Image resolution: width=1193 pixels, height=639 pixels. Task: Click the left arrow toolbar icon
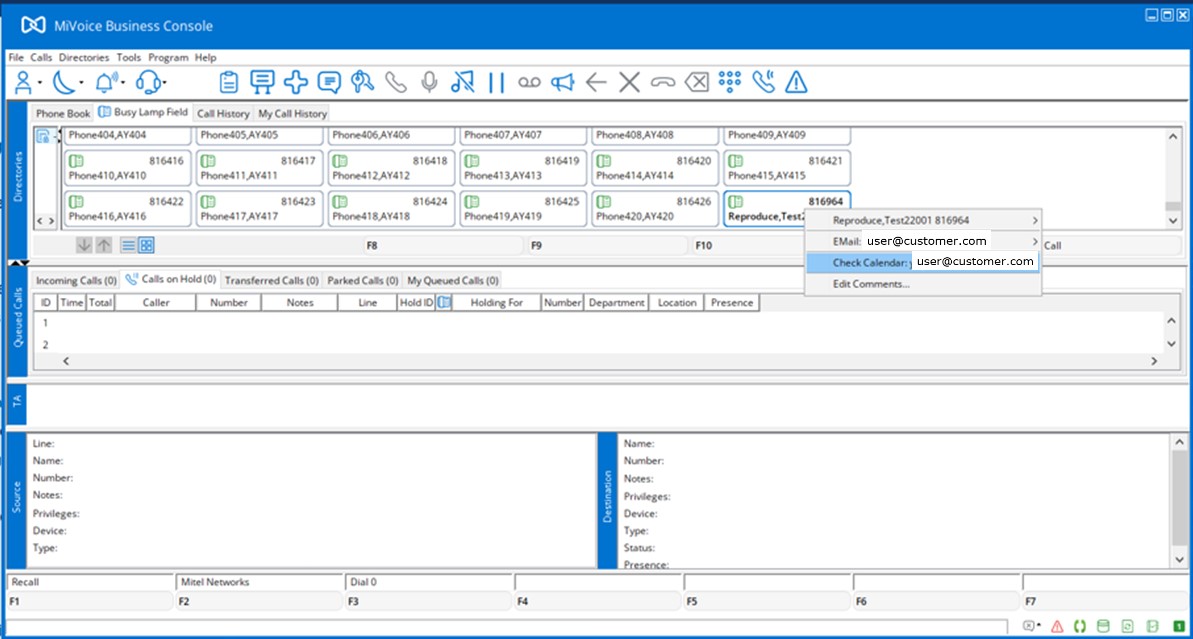click(596, 82)
